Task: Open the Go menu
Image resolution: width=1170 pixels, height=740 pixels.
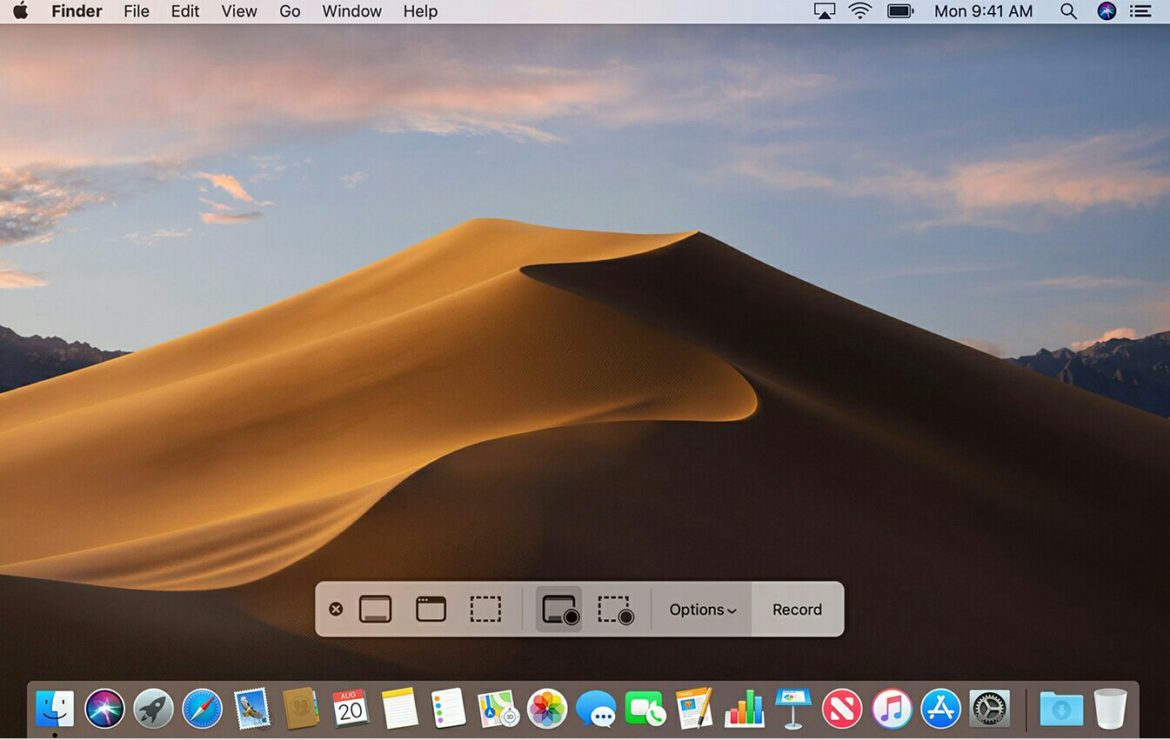Action: [x=290, y=11]
